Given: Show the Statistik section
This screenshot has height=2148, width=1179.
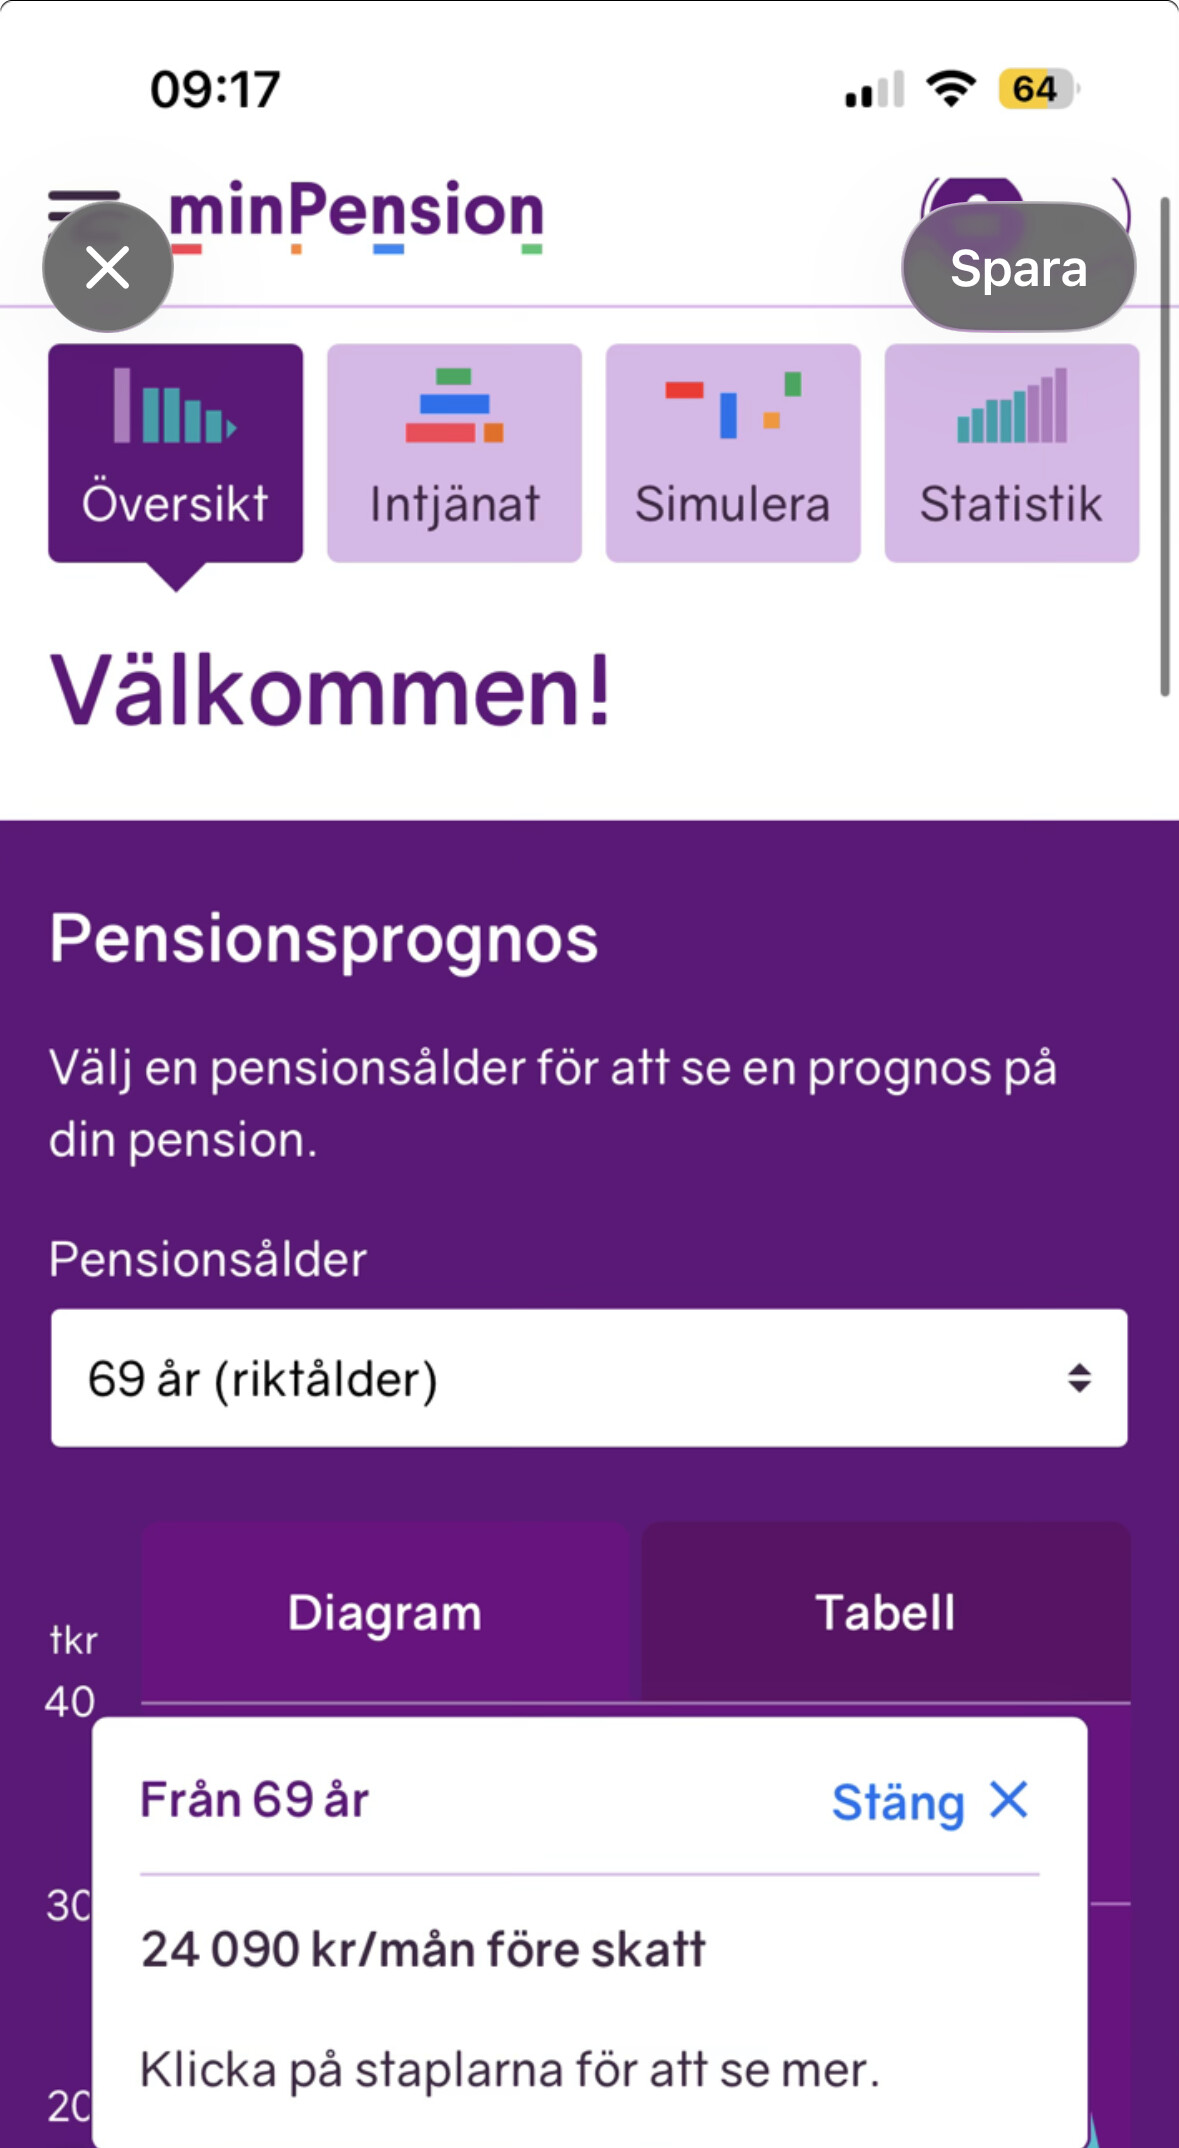Looking at the screenshot, I should click(1011, 454).
